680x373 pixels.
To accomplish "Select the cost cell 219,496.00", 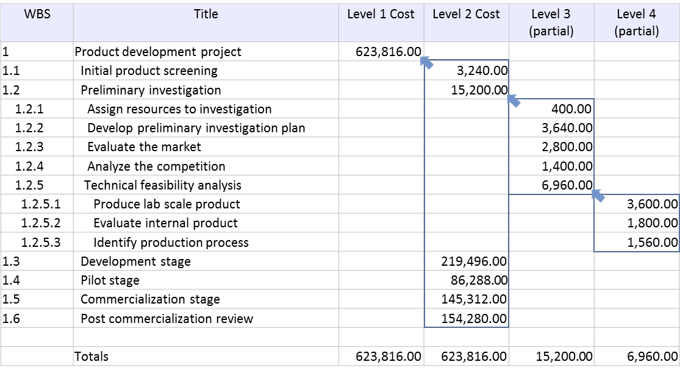I will (x=466, y=262).
